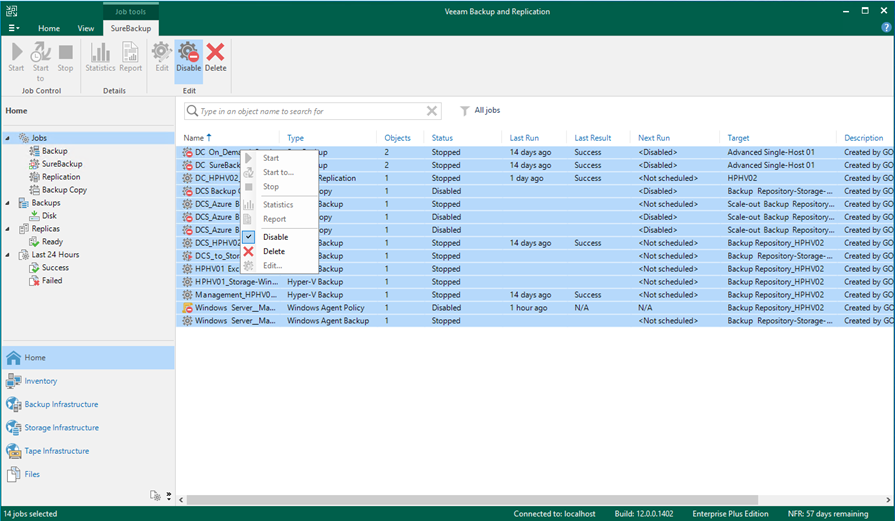Toggle checked Disable in context menu
The width and height of the screenshot is (895, 521).
pyautogui.click(x=279, y=237)
